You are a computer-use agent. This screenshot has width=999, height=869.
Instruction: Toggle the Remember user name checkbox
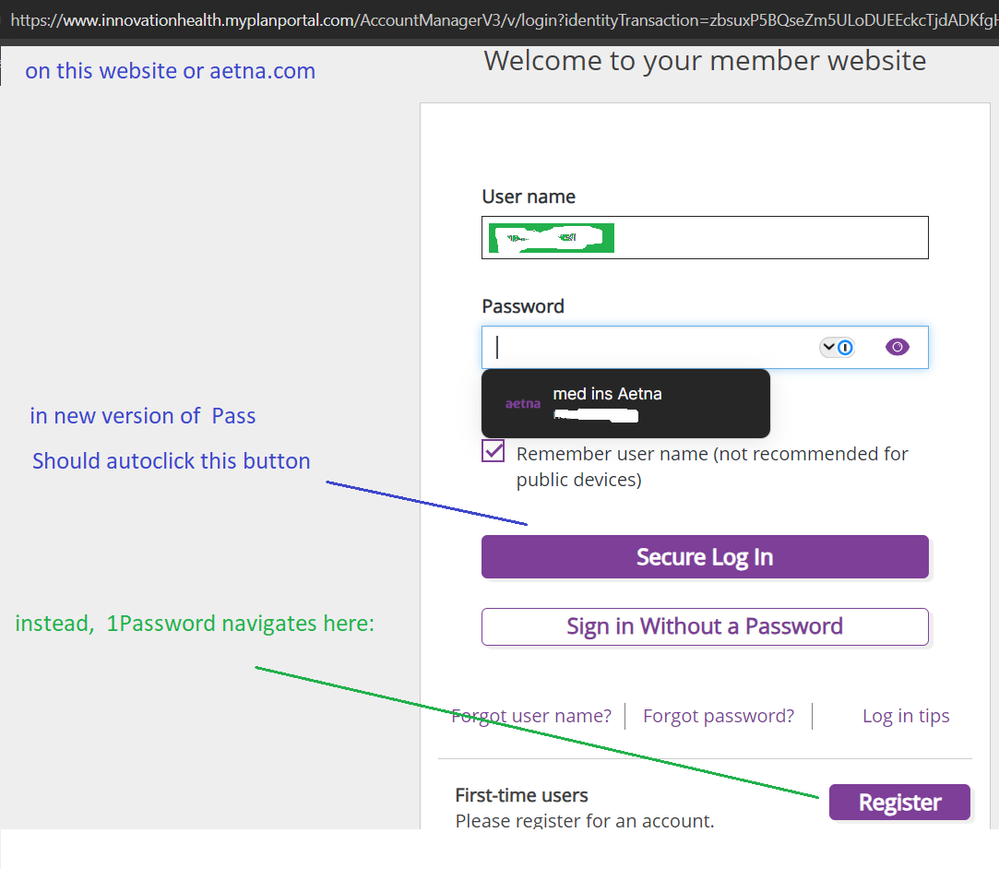click(494, 452)
